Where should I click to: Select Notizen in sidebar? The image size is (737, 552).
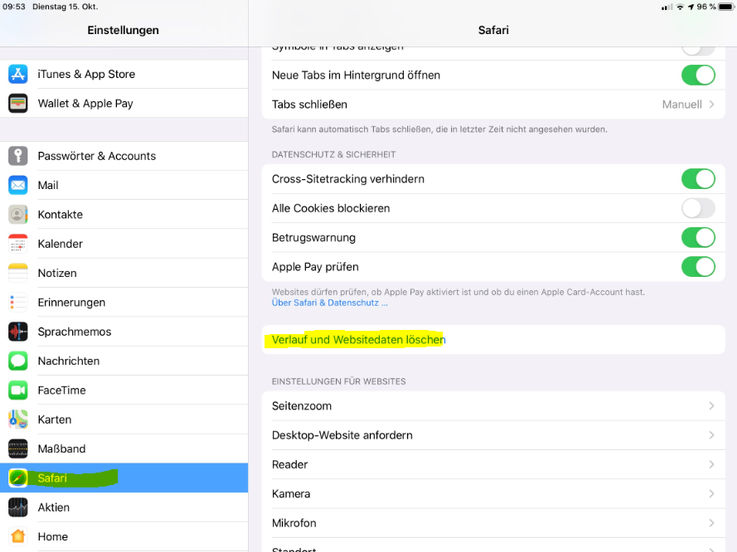tap(124, 273)
